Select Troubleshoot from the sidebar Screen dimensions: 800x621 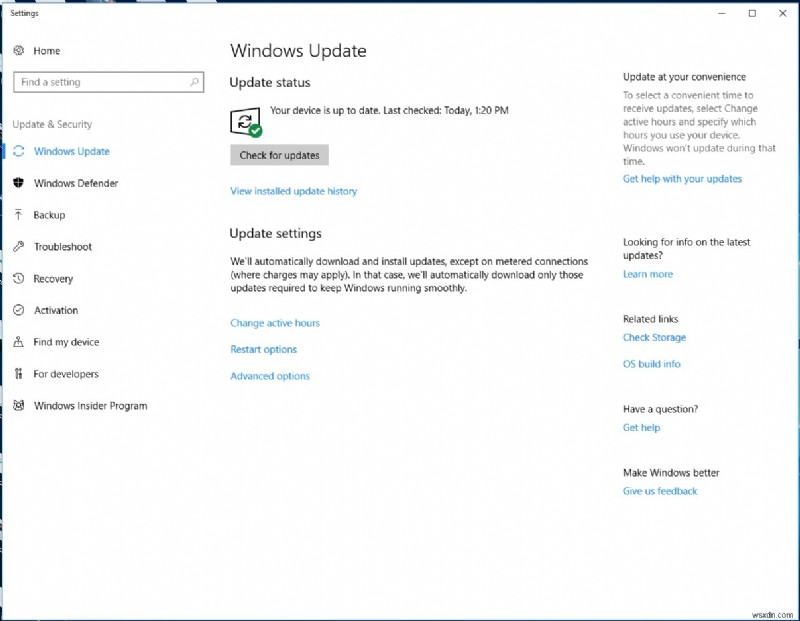point(63,246)
